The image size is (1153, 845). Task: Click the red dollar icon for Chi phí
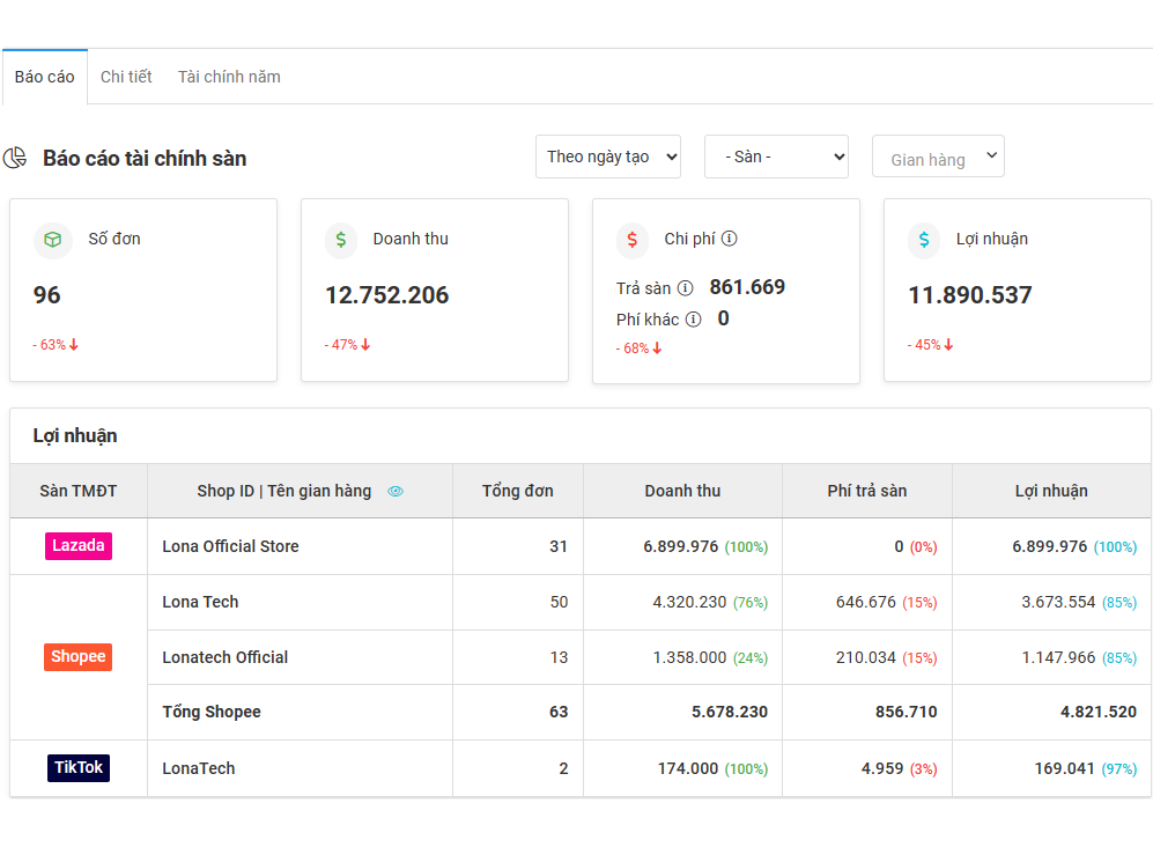(x=632, y=240)
